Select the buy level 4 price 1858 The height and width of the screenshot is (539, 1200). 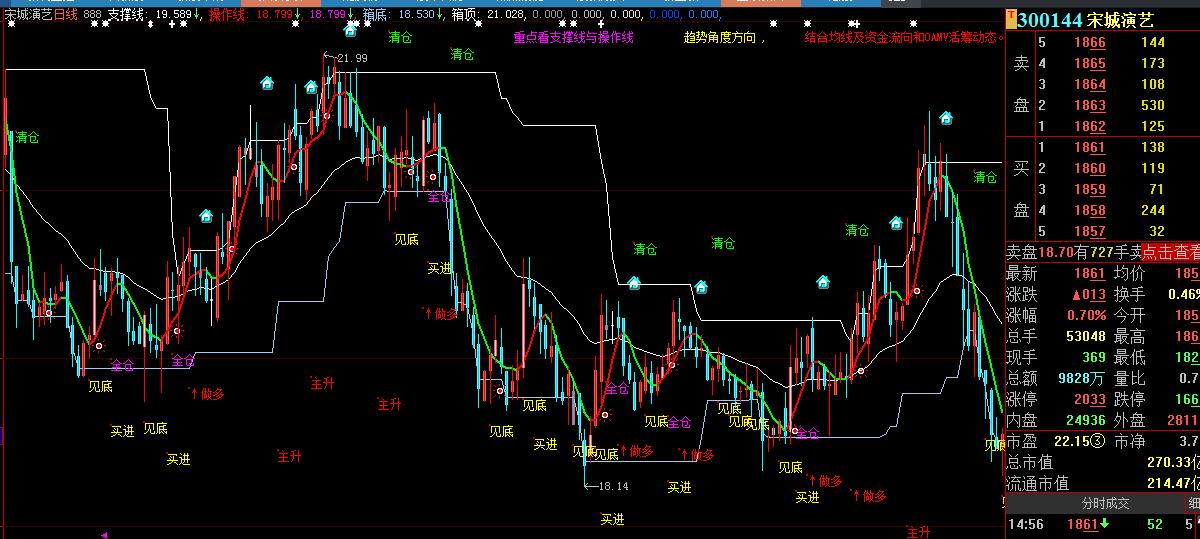click(x=1089, y=211)
